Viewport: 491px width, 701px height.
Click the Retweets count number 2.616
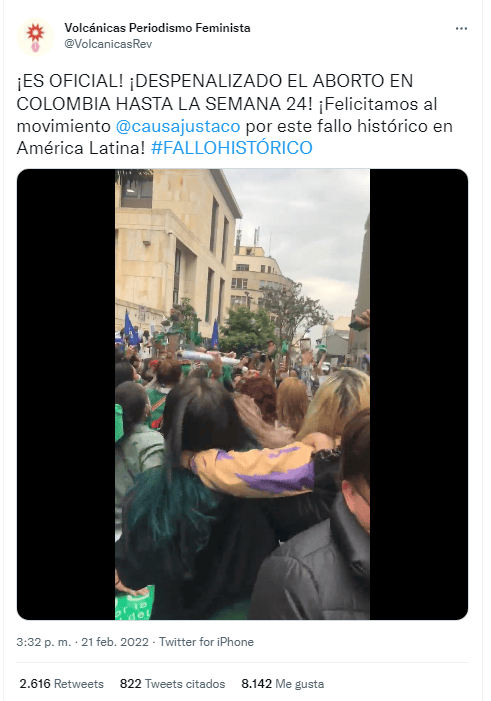(35, 684)
